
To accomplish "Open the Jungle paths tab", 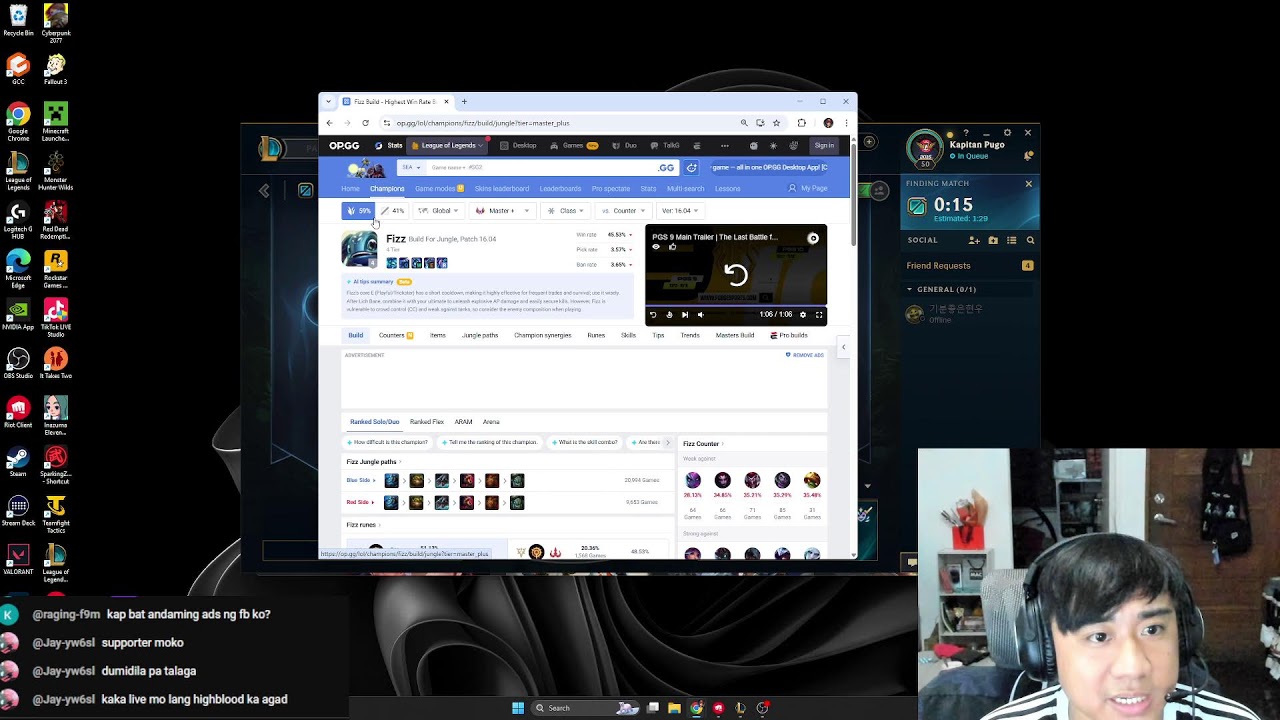I will click(480, 335).
